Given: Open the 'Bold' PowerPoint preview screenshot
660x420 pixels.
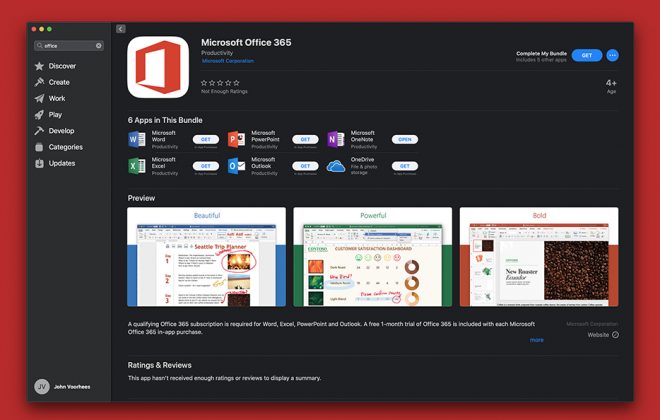Looking at the screenshot, I should [x=539, y=257].
